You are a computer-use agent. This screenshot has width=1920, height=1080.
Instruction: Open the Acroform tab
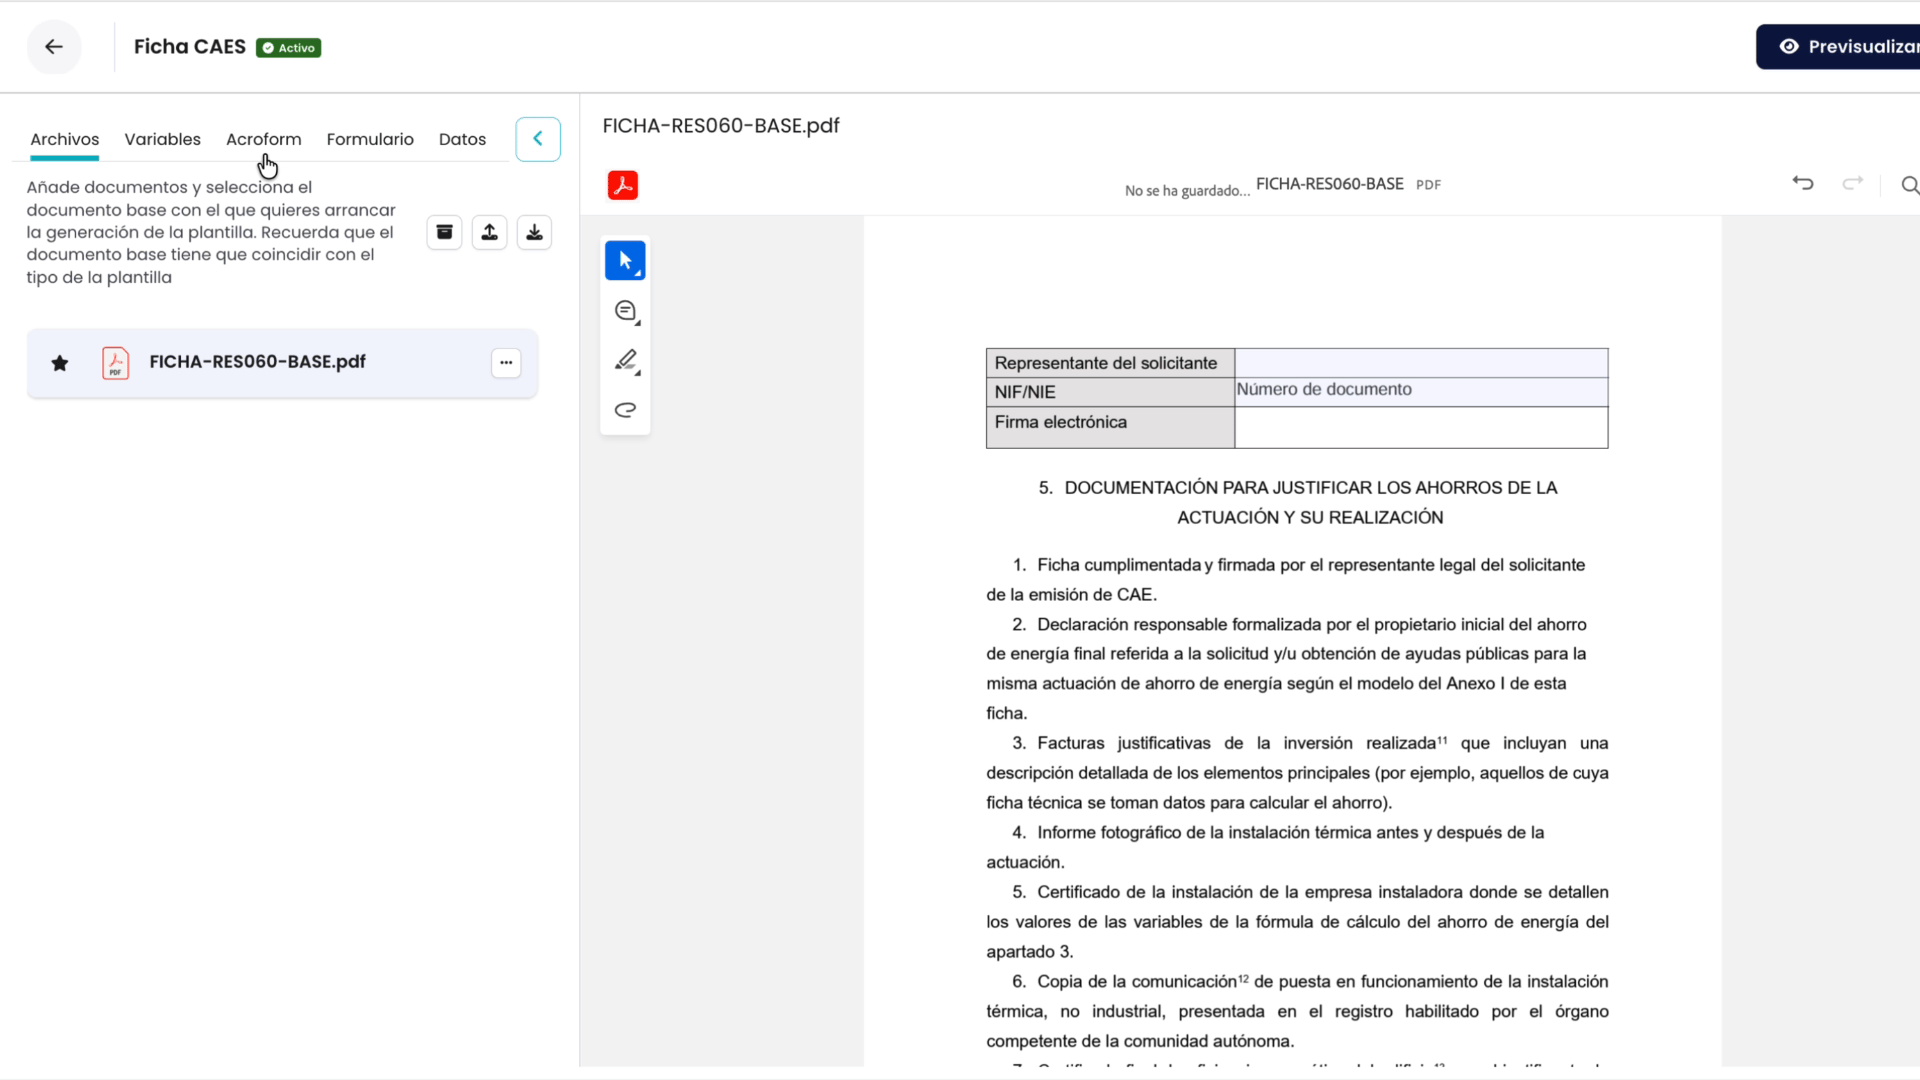point(263,139)
